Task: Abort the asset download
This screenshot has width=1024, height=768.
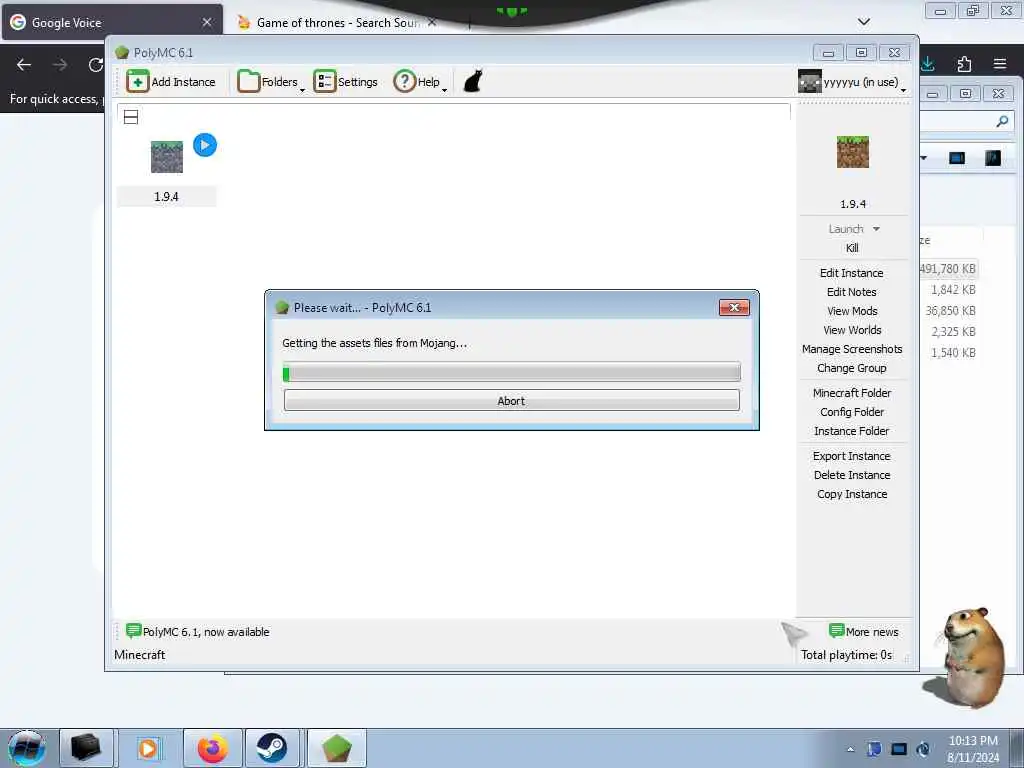Action: 511,400
